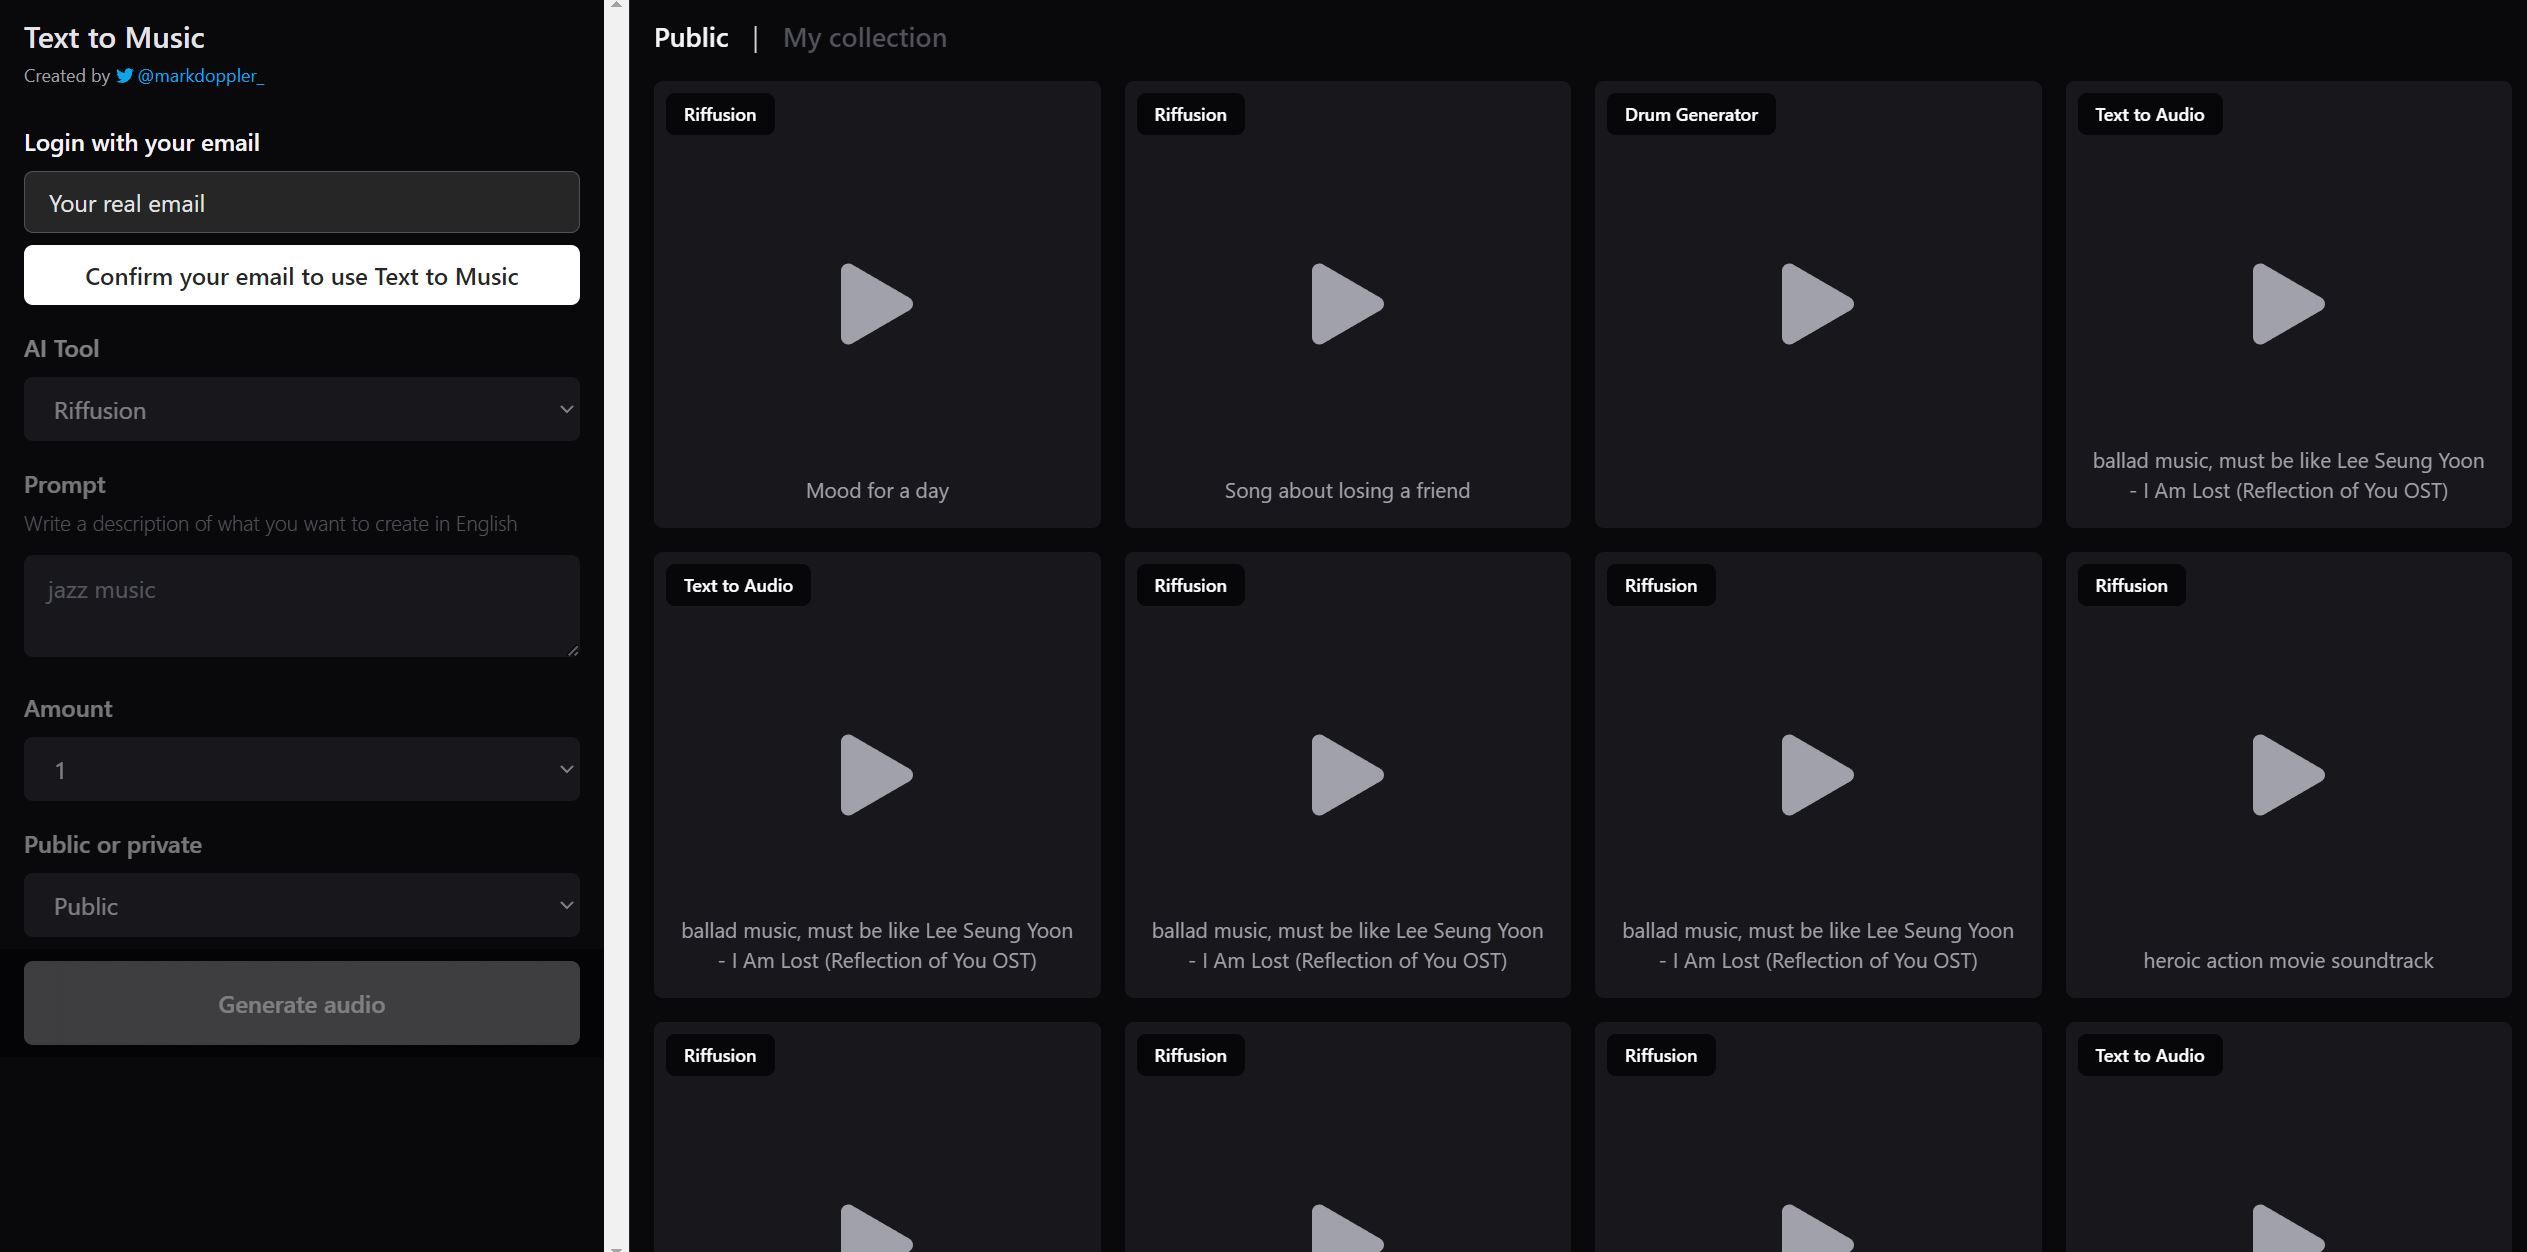Select the 'Public' tab

[691, 35]
